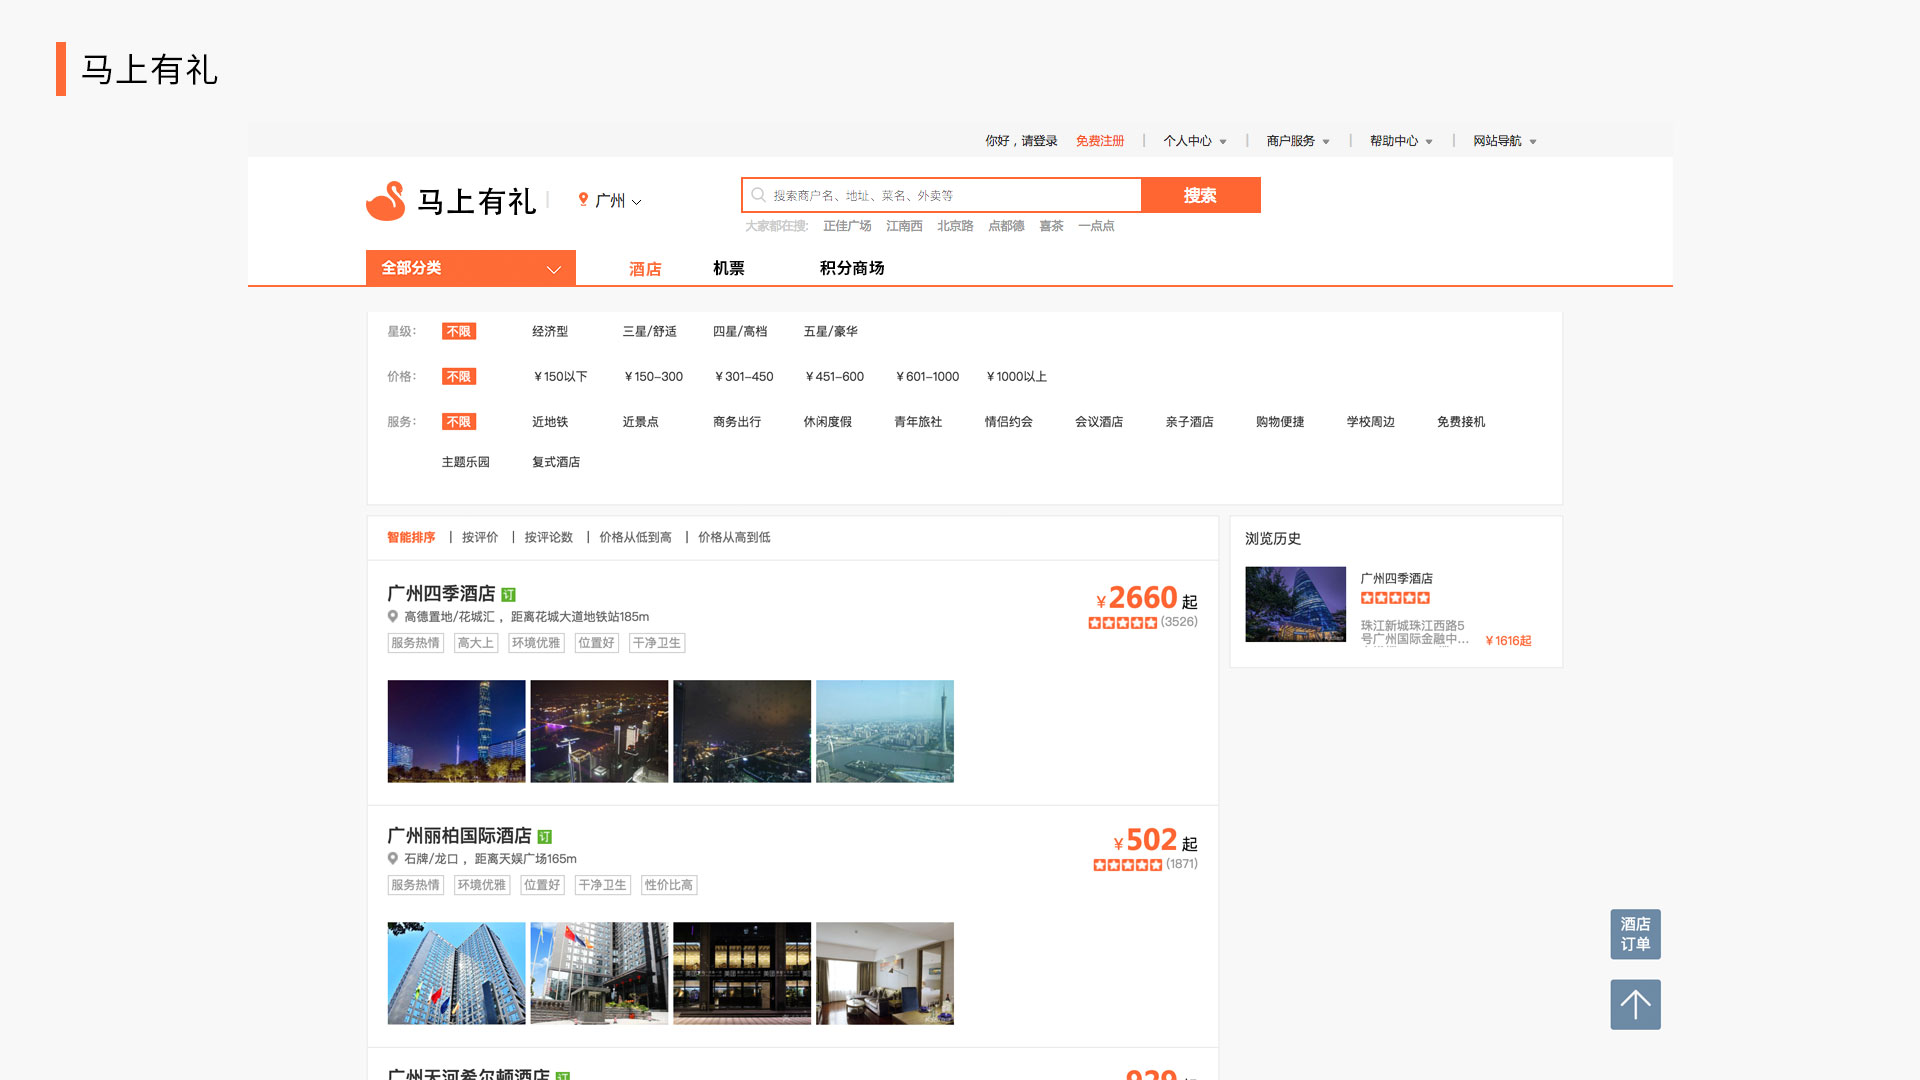1920x1080 pixels.
Task: Click the 服务热情 tag under 广州四季酒店
Action: click(x=415, y=643)
